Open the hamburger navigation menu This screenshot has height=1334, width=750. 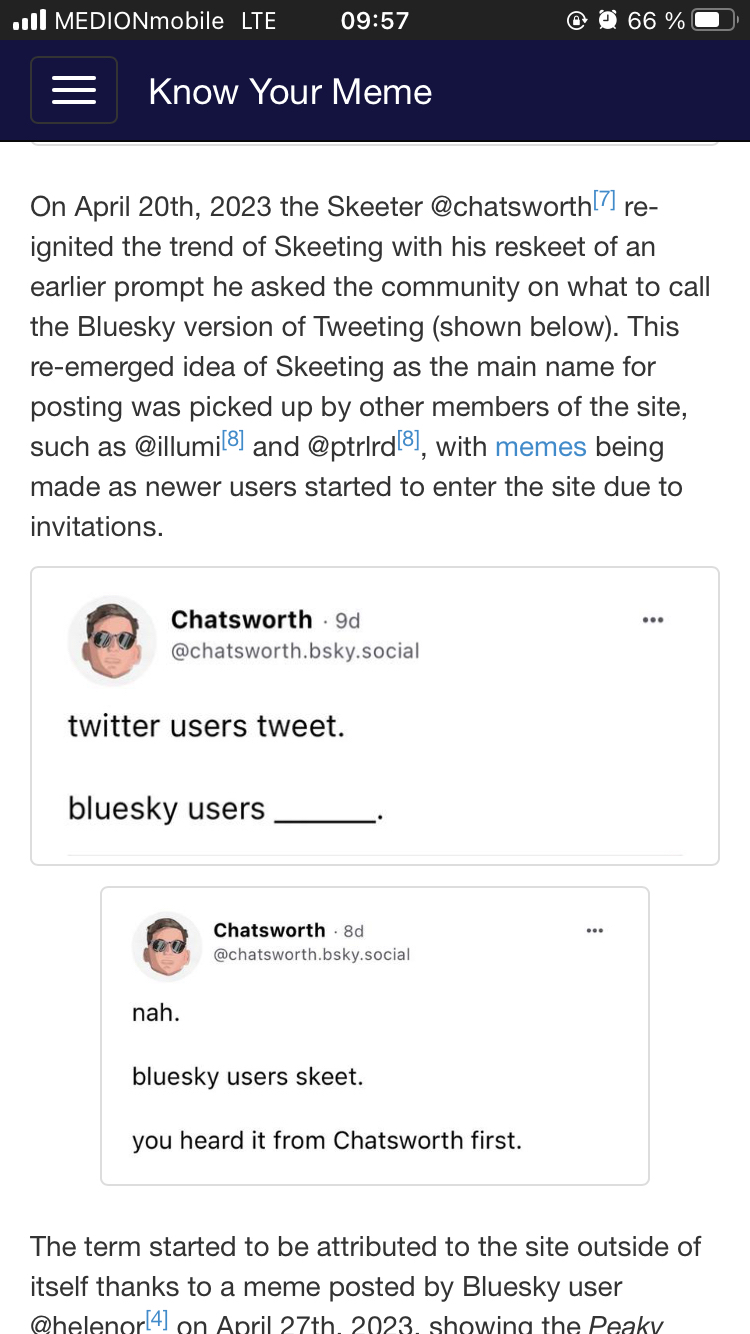[x=74, y=90]
